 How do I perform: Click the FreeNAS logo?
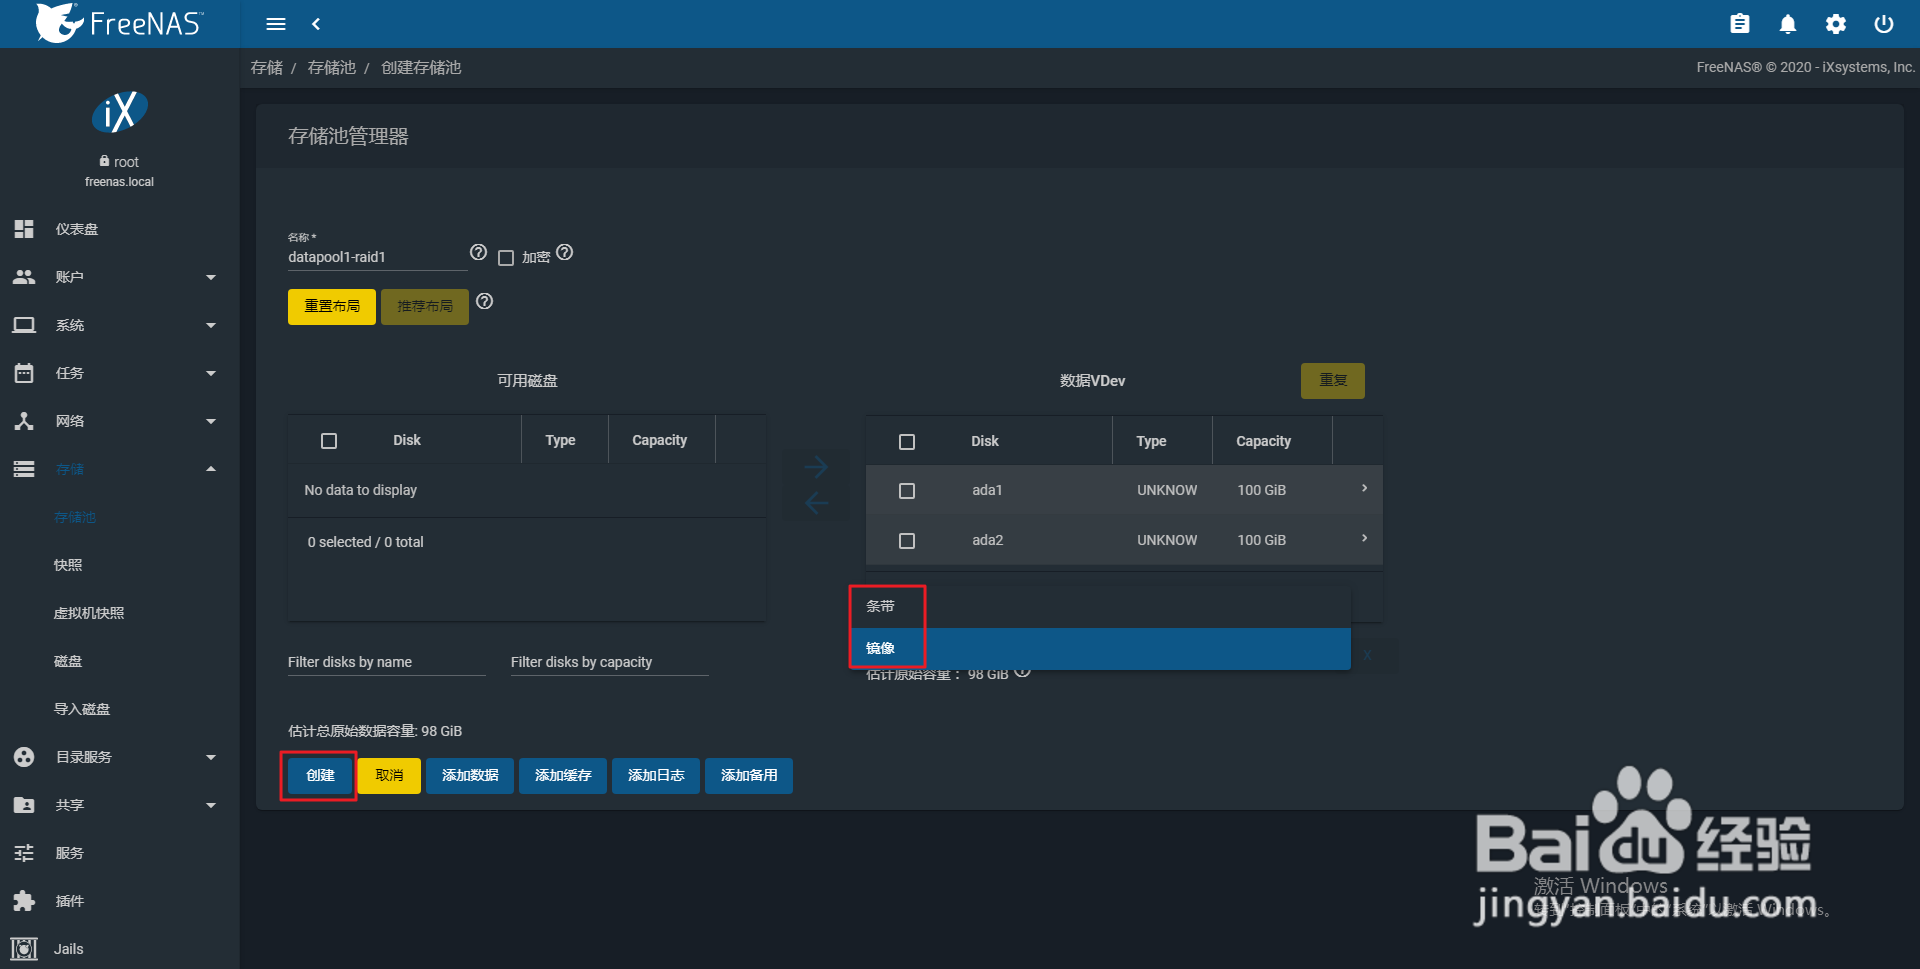[119, 23]
